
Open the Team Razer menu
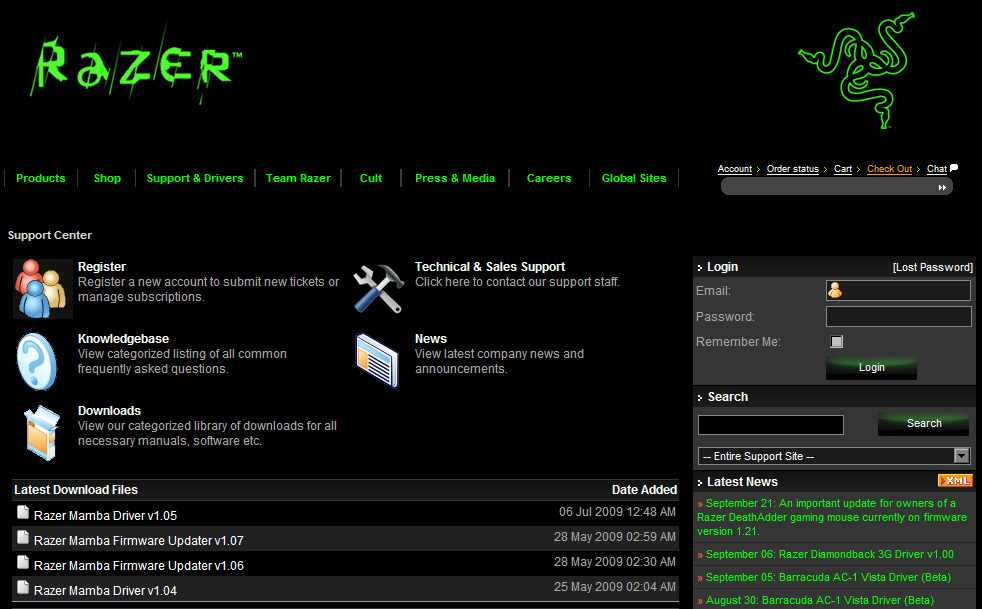298,178
